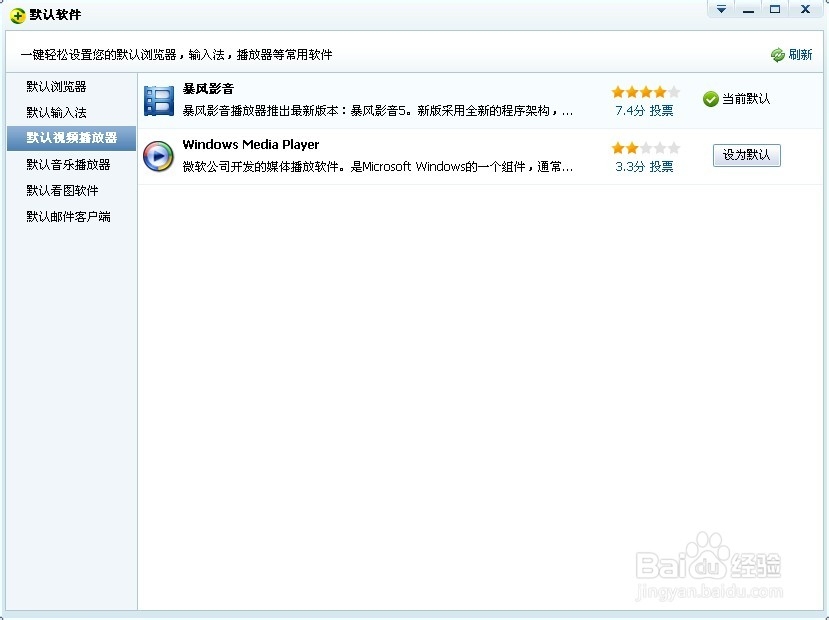Click the 当前默认 status label
Screen dimensions: 829x620
point(746,99)
